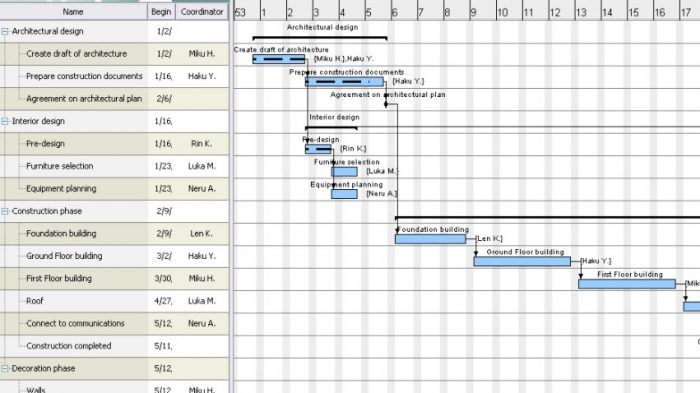Click the Architectural design summary bar
The image size is (700, 393).
(320, 38)
